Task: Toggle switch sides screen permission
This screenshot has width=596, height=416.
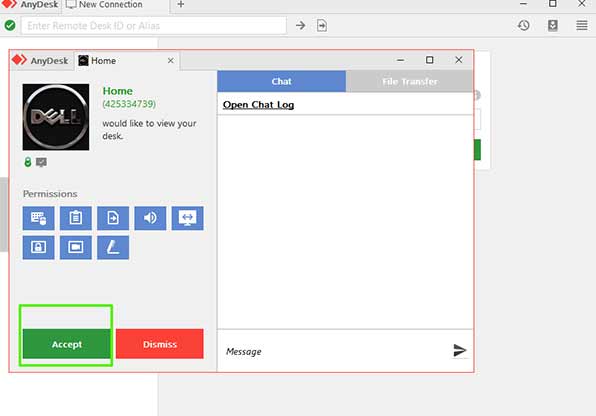Action: [187, 218]
